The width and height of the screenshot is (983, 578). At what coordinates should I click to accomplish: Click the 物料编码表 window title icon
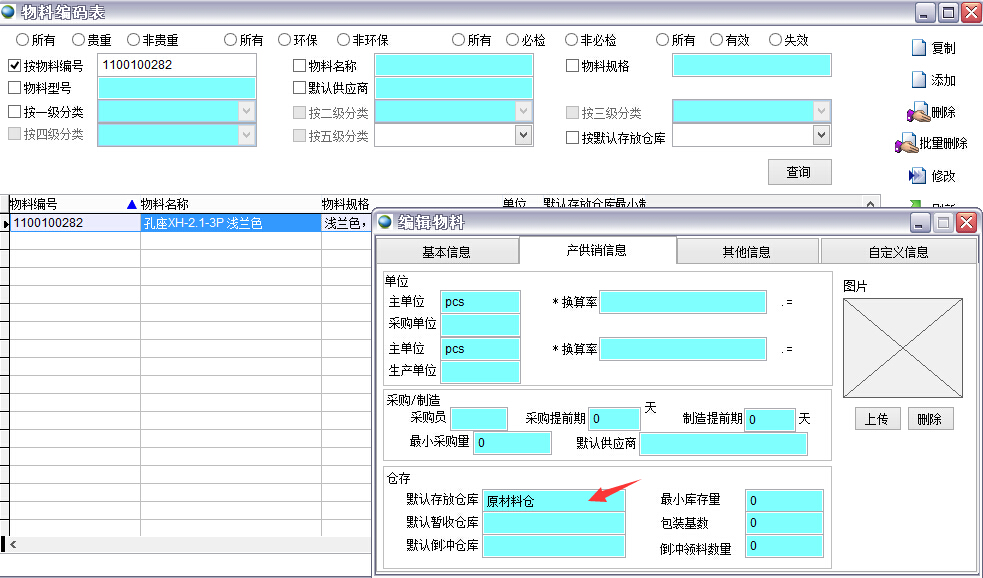click(9, 12)
